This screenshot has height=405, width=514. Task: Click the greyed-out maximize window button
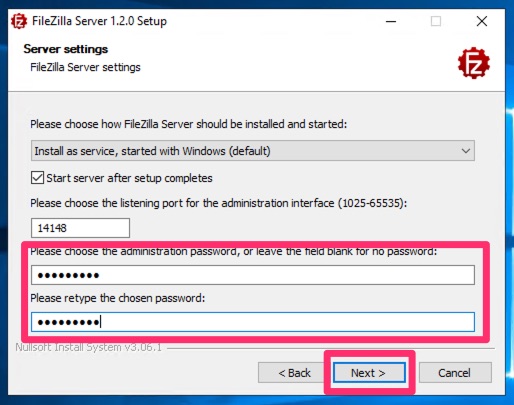point(436,21)
